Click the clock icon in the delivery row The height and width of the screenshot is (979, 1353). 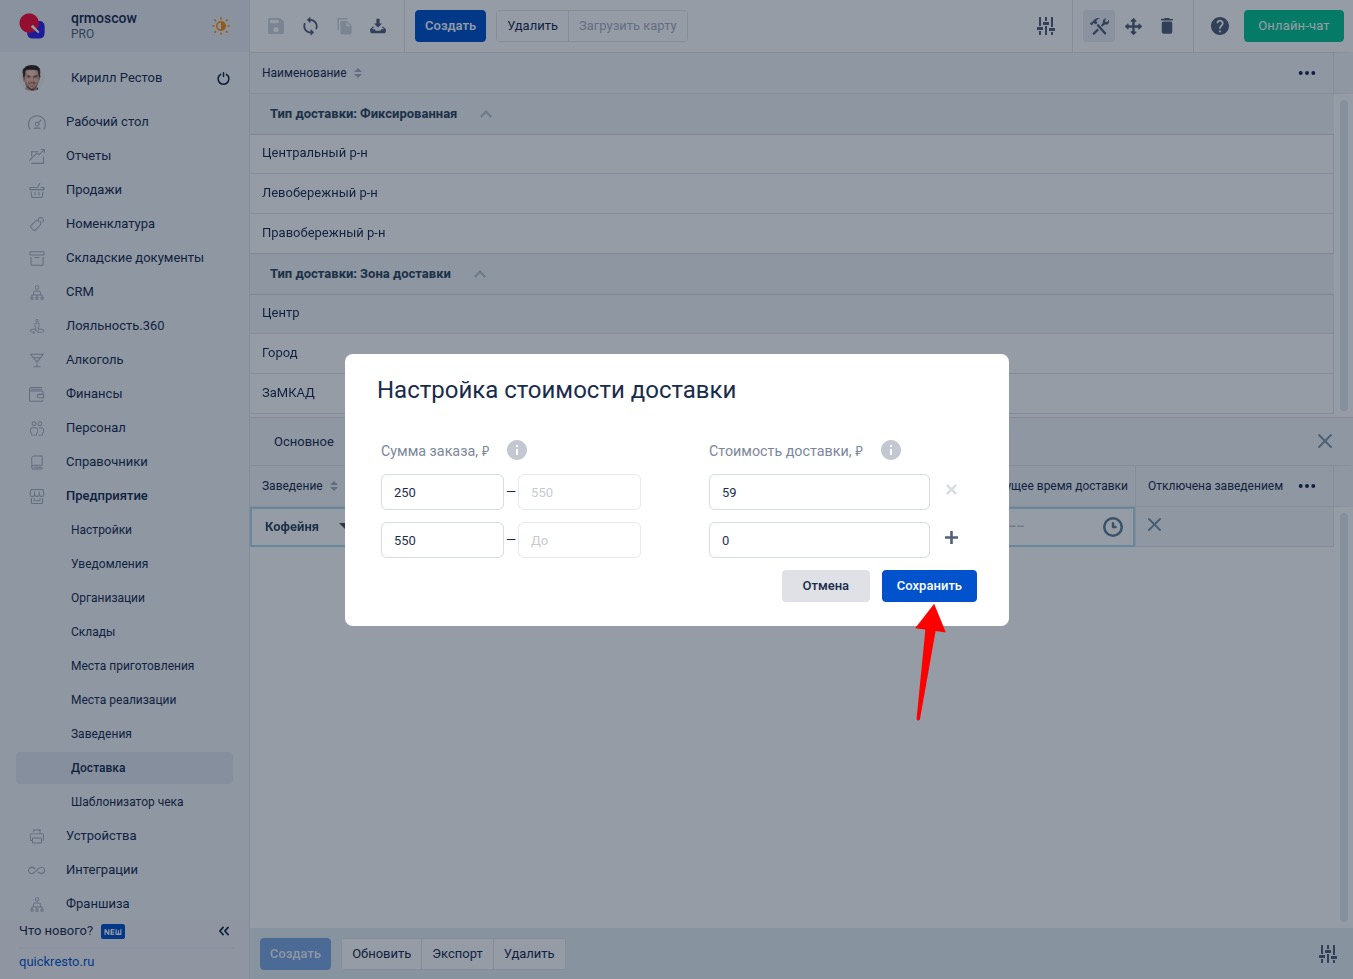1112,527
